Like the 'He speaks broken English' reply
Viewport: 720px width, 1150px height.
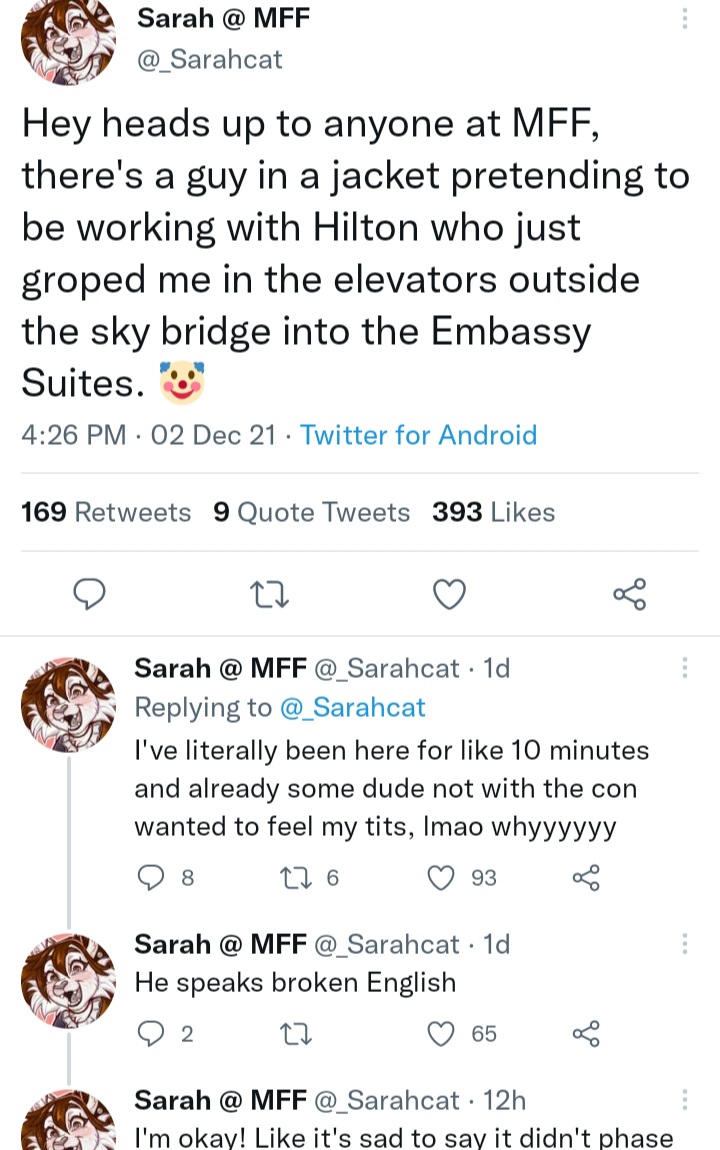pyautogui.click(x=441, y=1033)
